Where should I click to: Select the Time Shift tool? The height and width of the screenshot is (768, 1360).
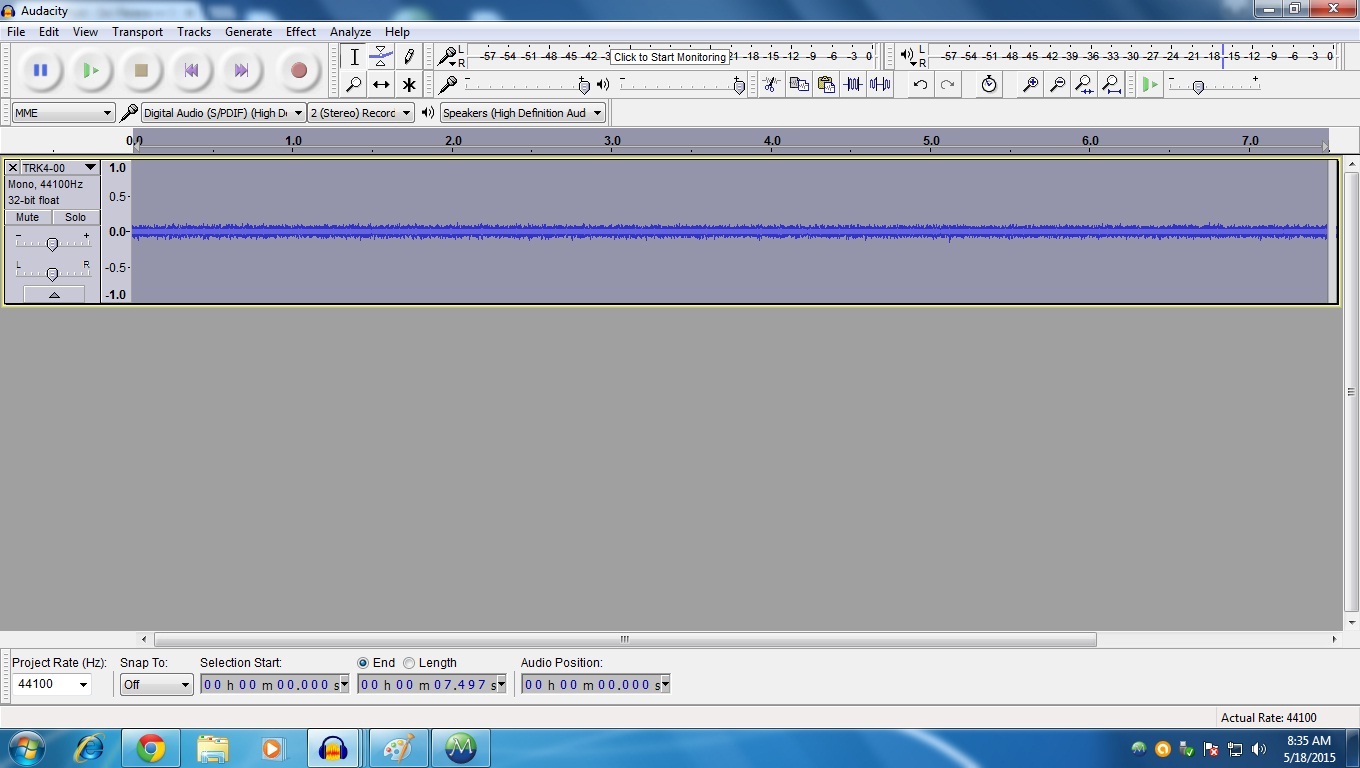click(x=381, y=85)
